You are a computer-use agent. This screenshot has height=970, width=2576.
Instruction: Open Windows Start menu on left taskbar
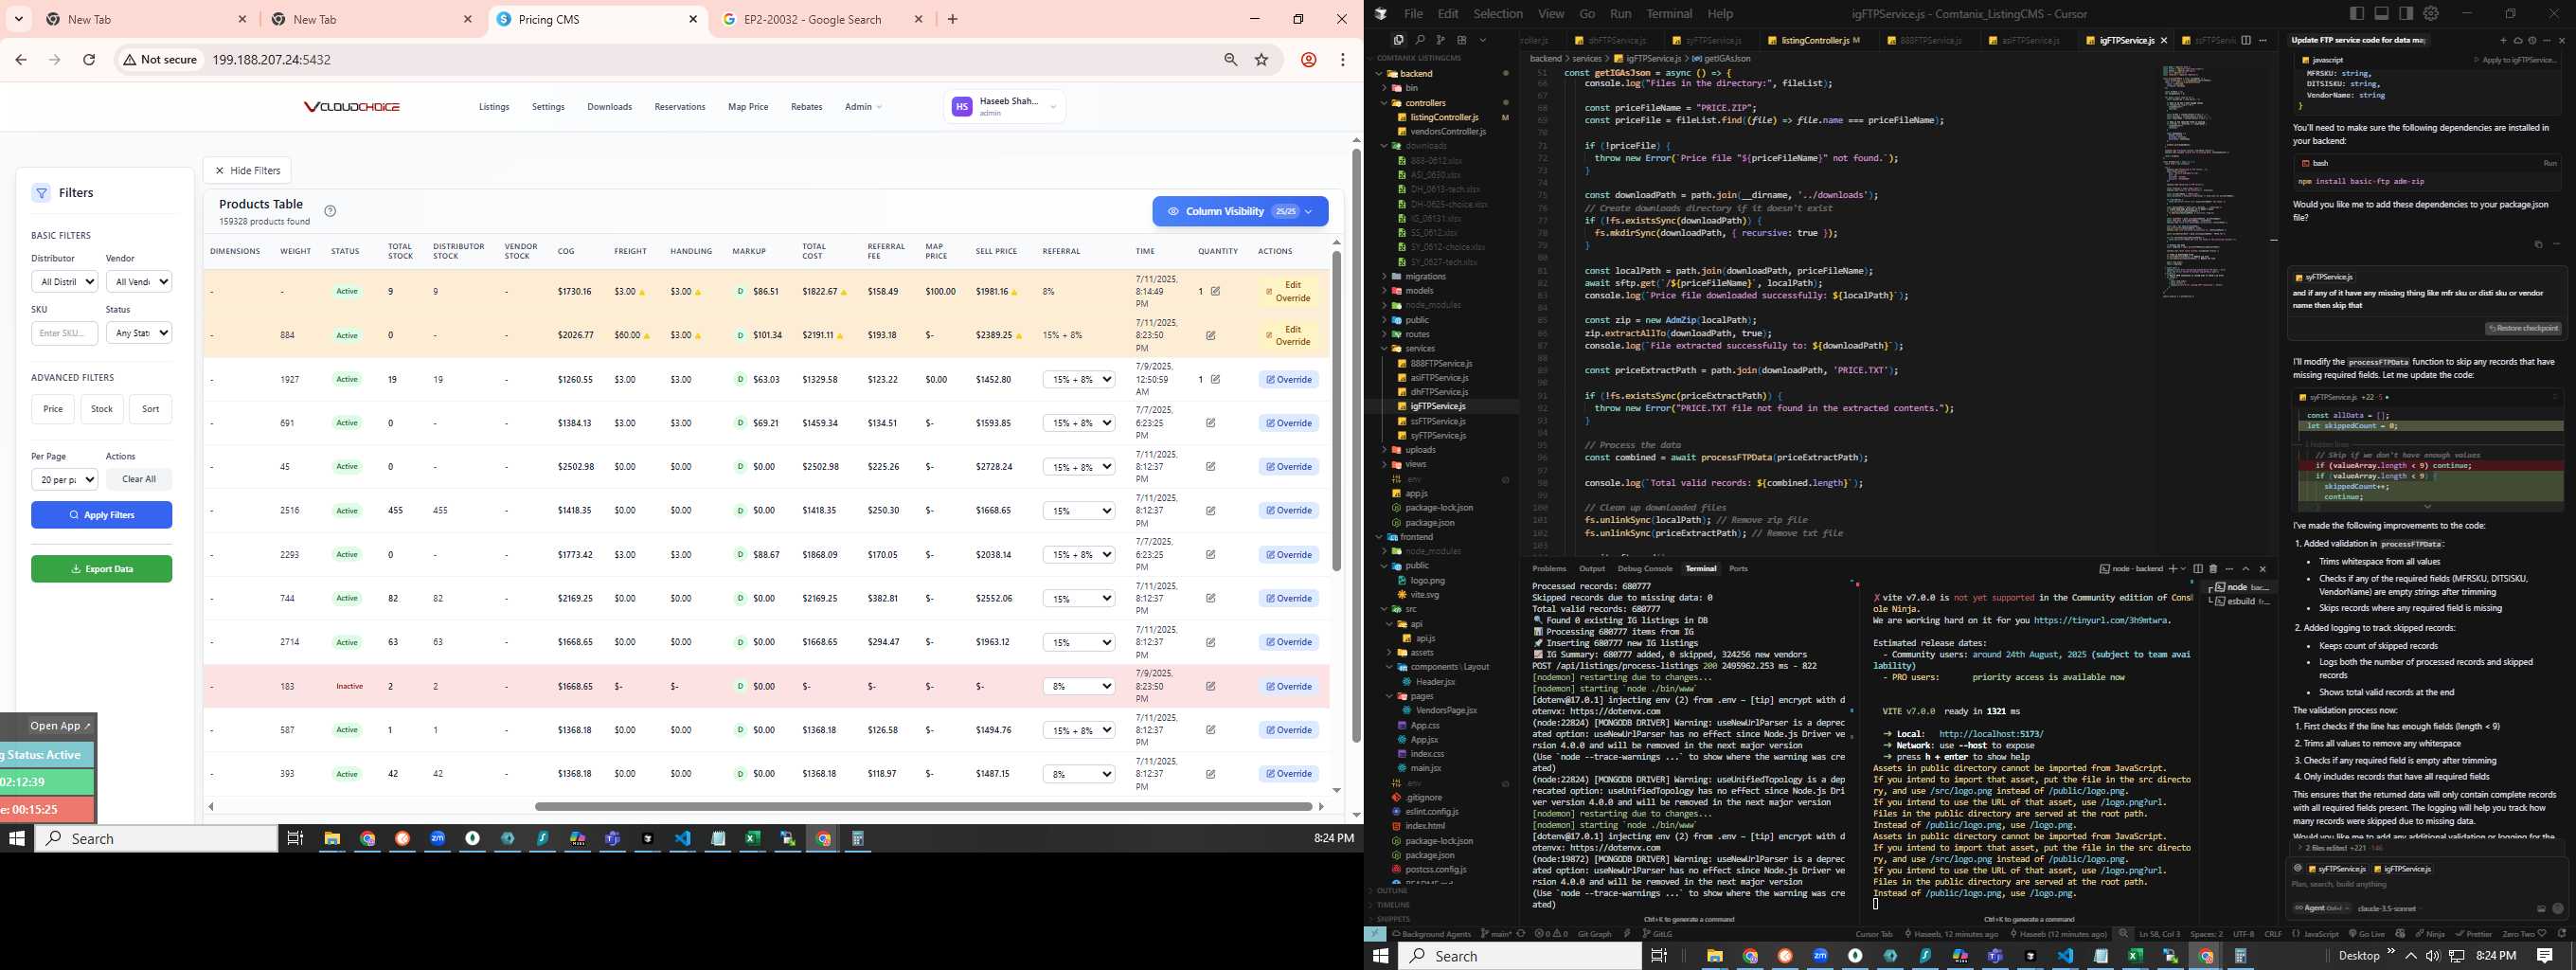tap(16, 838)
